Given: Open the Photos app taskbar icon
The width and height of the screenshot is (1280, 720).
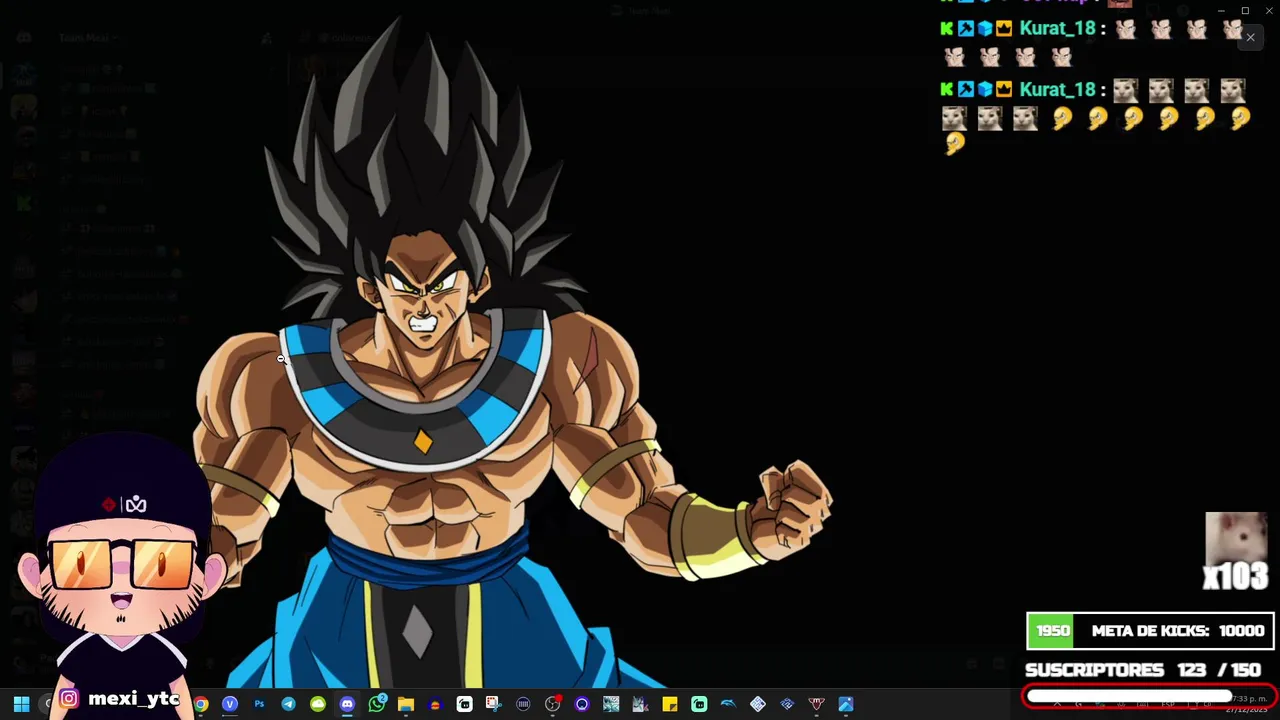Looking at the screenshot, I should pos(846,704).
